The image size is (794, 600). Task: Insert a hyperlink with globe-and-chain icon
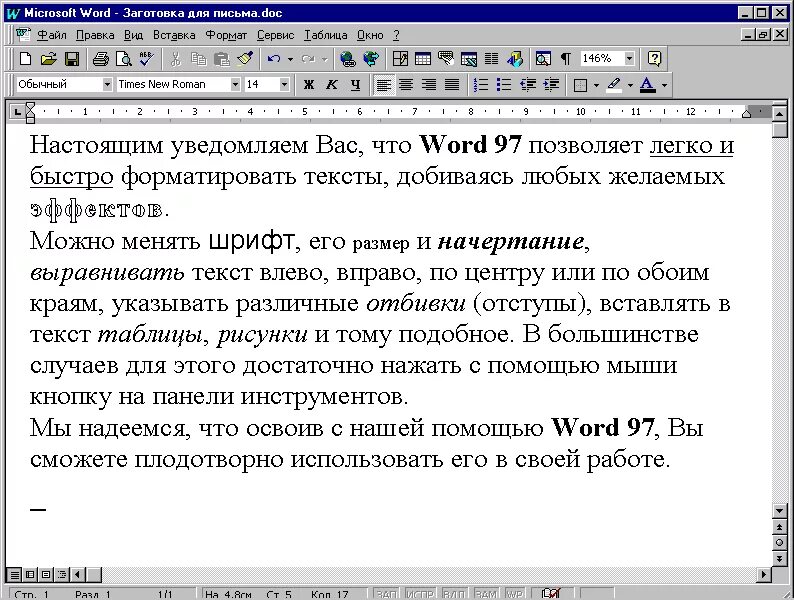347,59
